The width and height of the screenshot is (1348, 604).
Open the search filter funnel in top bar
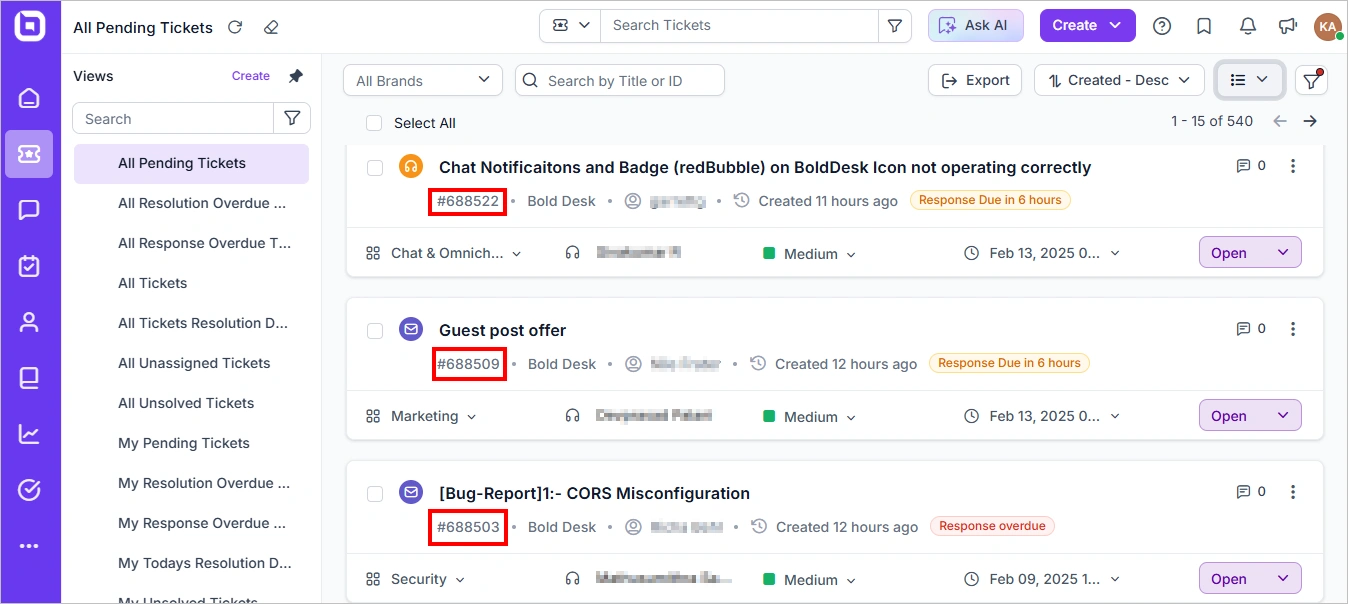[894, 26]
